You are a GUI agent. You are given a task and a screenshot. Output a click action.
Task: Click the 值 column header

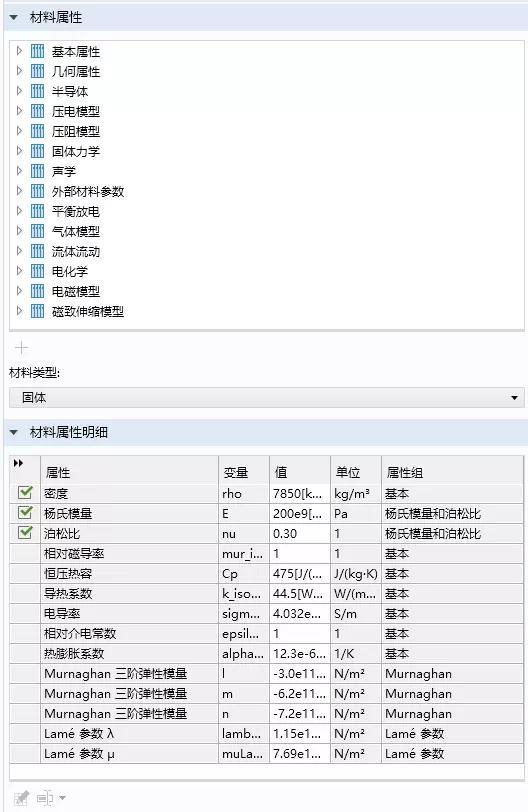281,472
